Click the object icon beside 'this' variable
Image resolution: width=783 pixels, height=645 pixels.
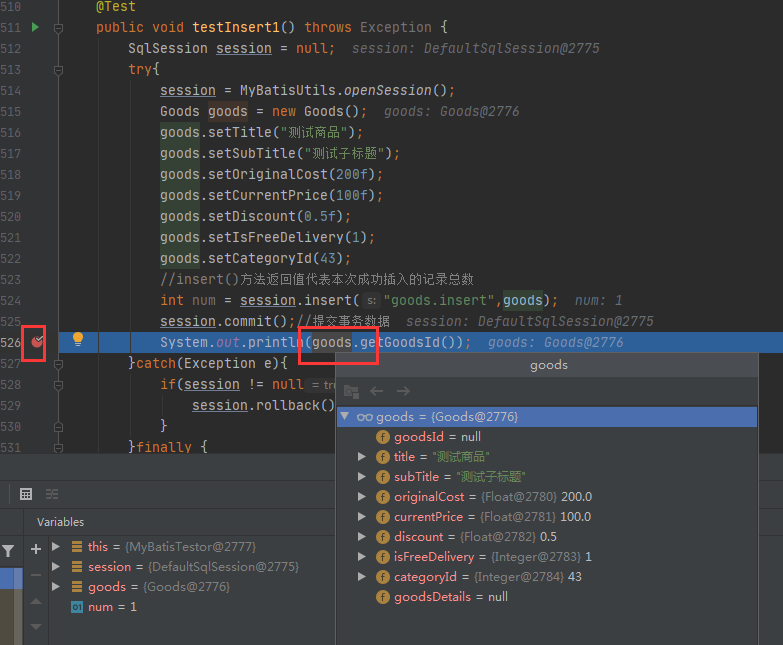coord(77,547)
